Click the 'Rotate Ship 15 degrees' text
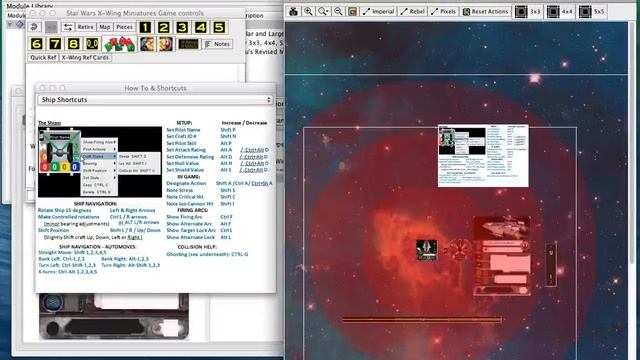 (x=64, y=210)
